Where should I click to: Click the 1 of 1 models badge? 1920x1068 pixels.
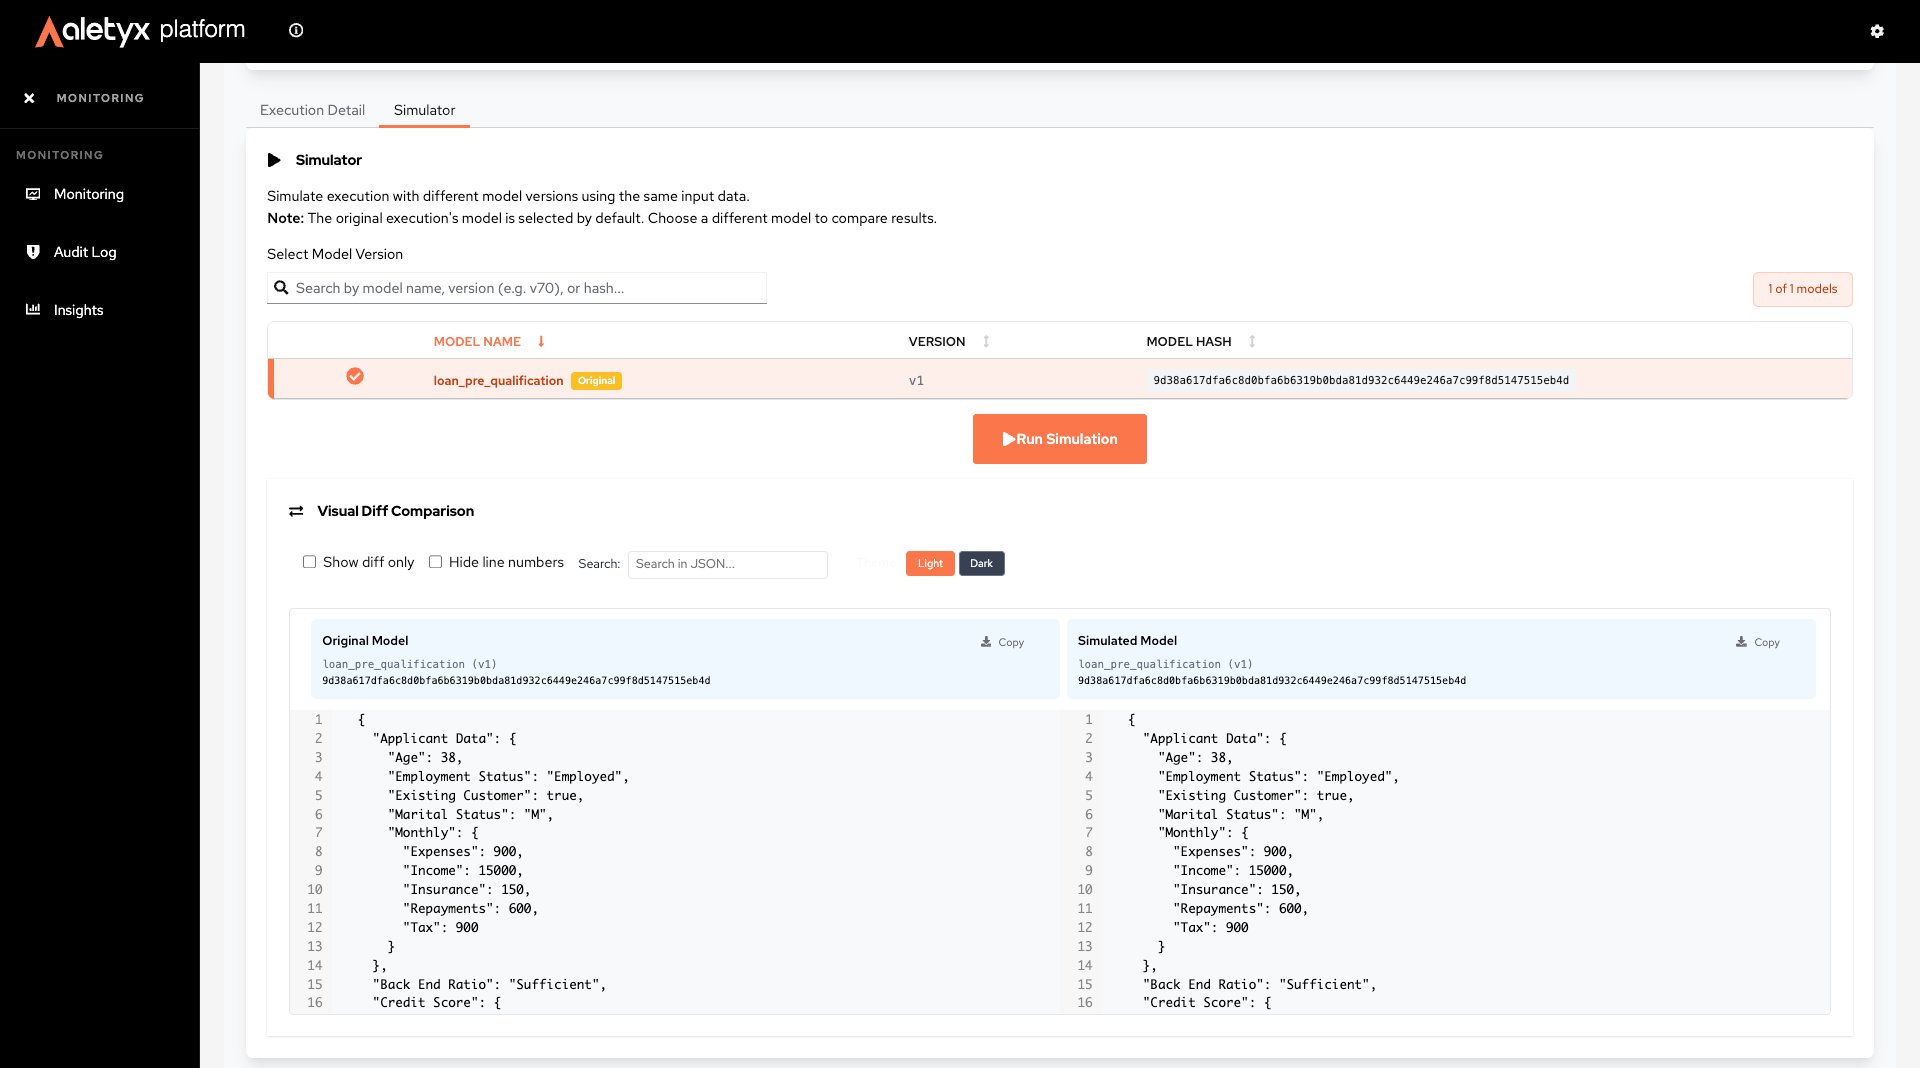(x=1802, y=289)
